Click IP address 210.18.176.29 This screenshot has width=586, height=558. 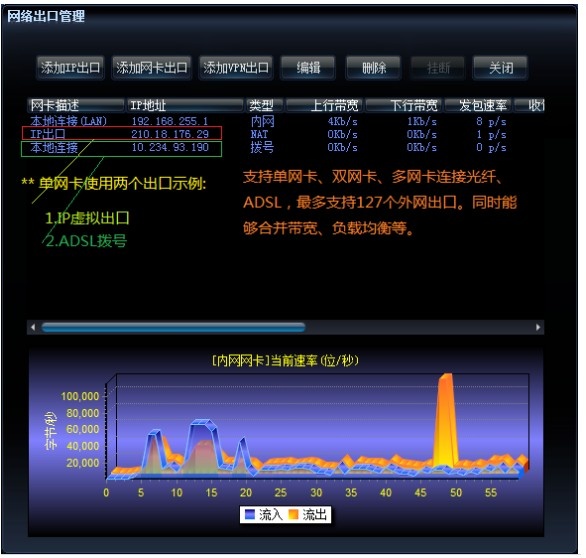coord(170,134)
